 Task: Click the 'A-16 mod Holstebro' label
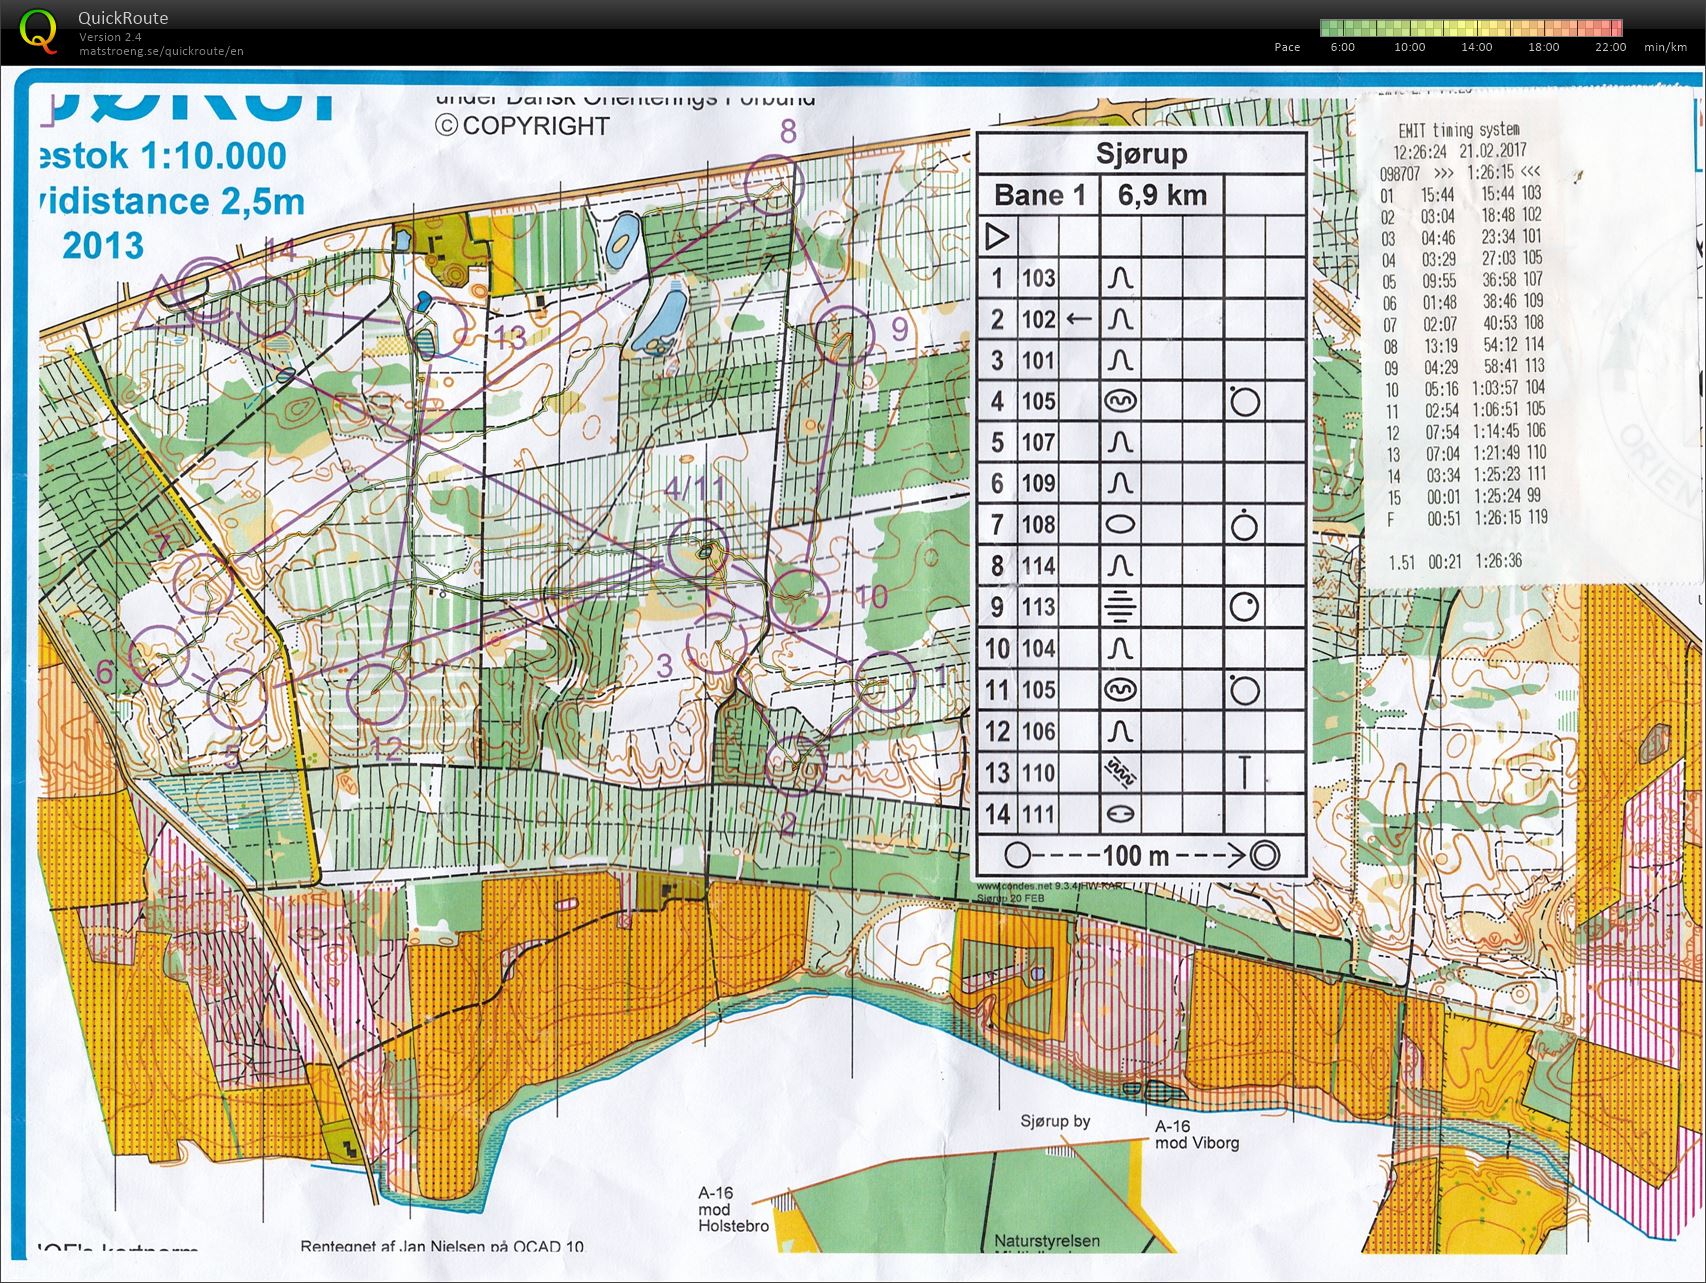tap(733, 1208)
